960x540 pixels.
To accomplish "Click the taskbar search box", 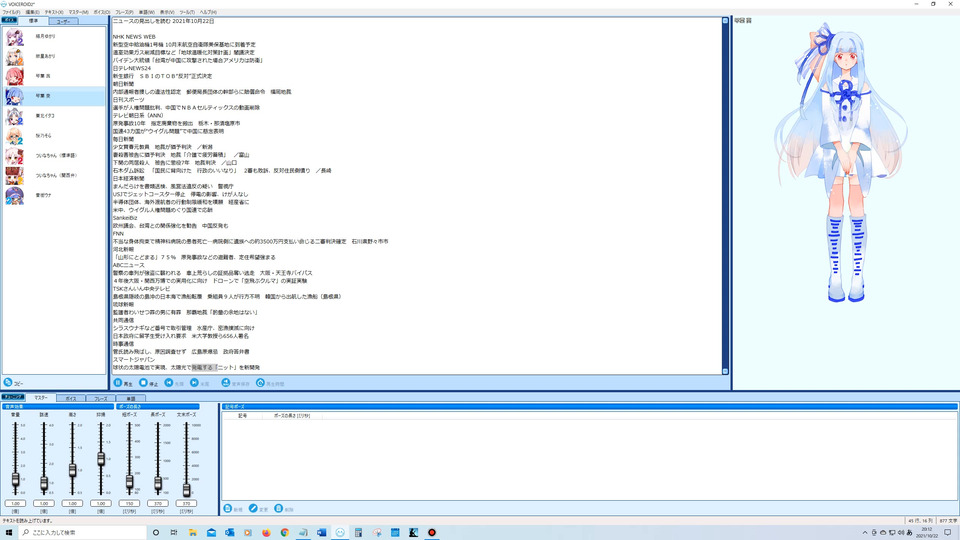I will click(x=83, y=533).
